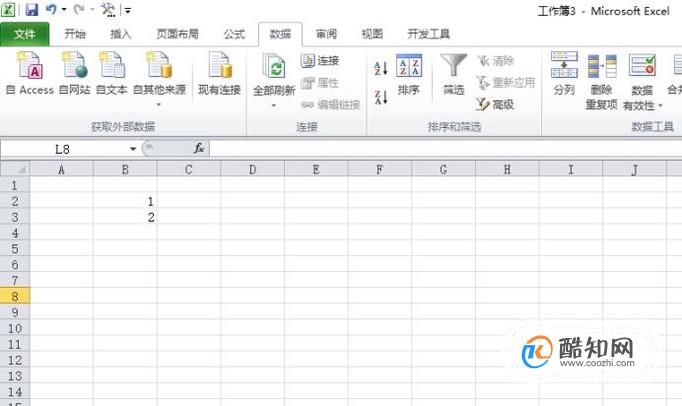Customize the Quick Access Toolbar dropdown

(128, 10)
